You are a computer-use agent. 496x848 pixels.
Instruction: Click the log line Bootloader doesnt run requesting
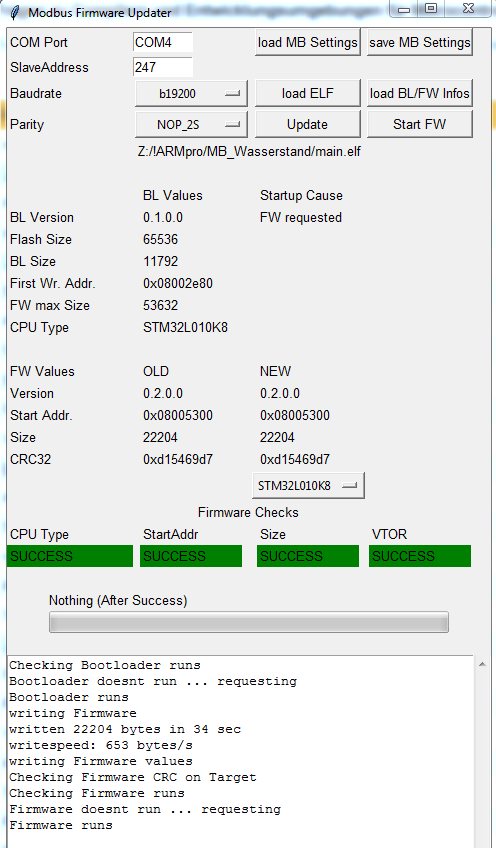tap(153, 681)
